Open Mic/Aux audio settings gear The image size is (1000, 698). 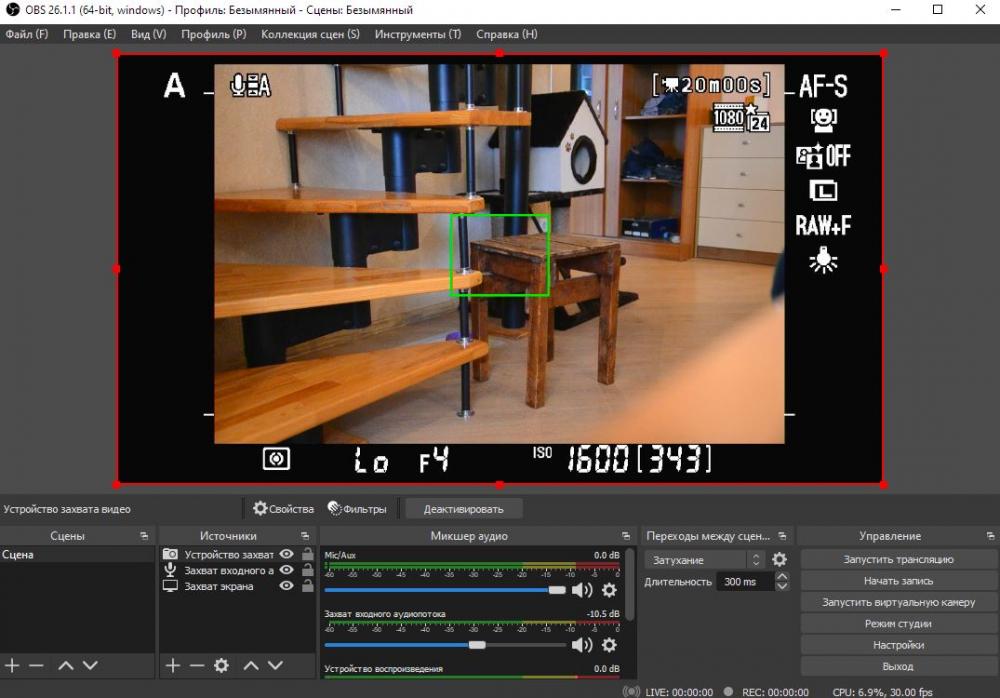(609, 590)
